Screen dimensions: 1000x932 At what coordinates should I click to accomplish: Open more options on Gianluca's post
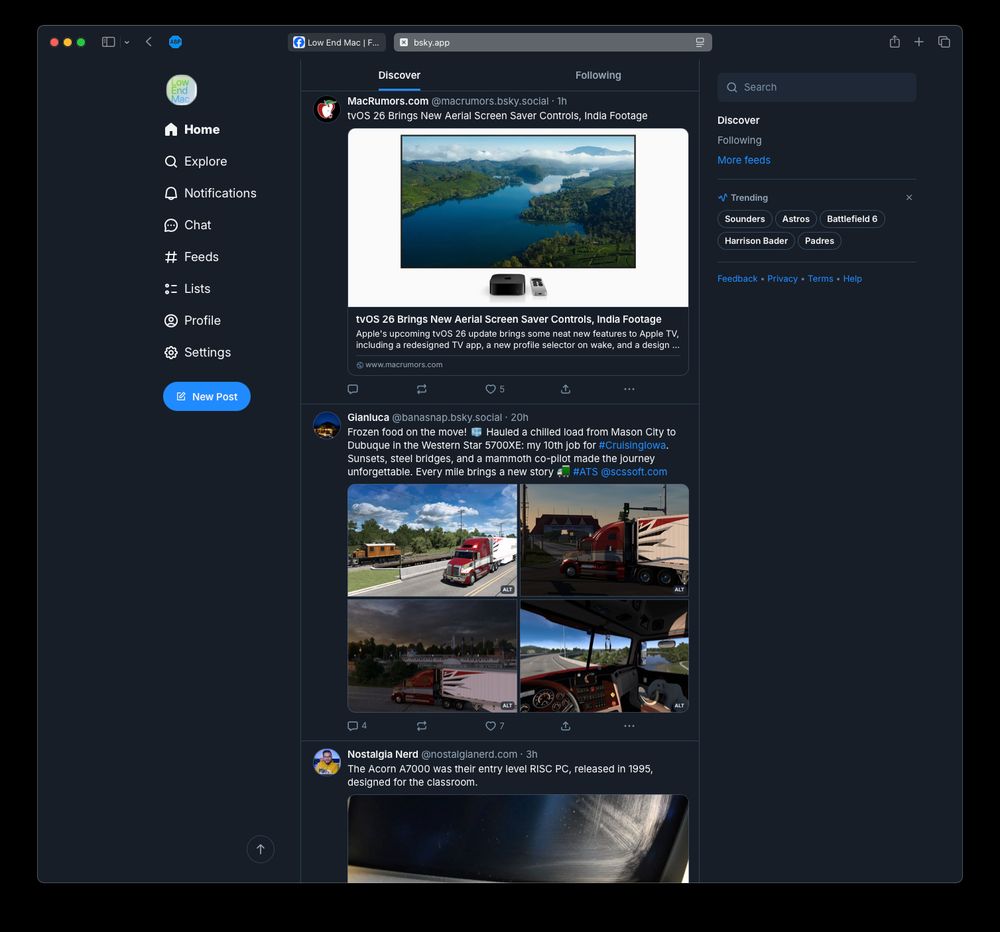pyautogui.click(x=629, y=726)
